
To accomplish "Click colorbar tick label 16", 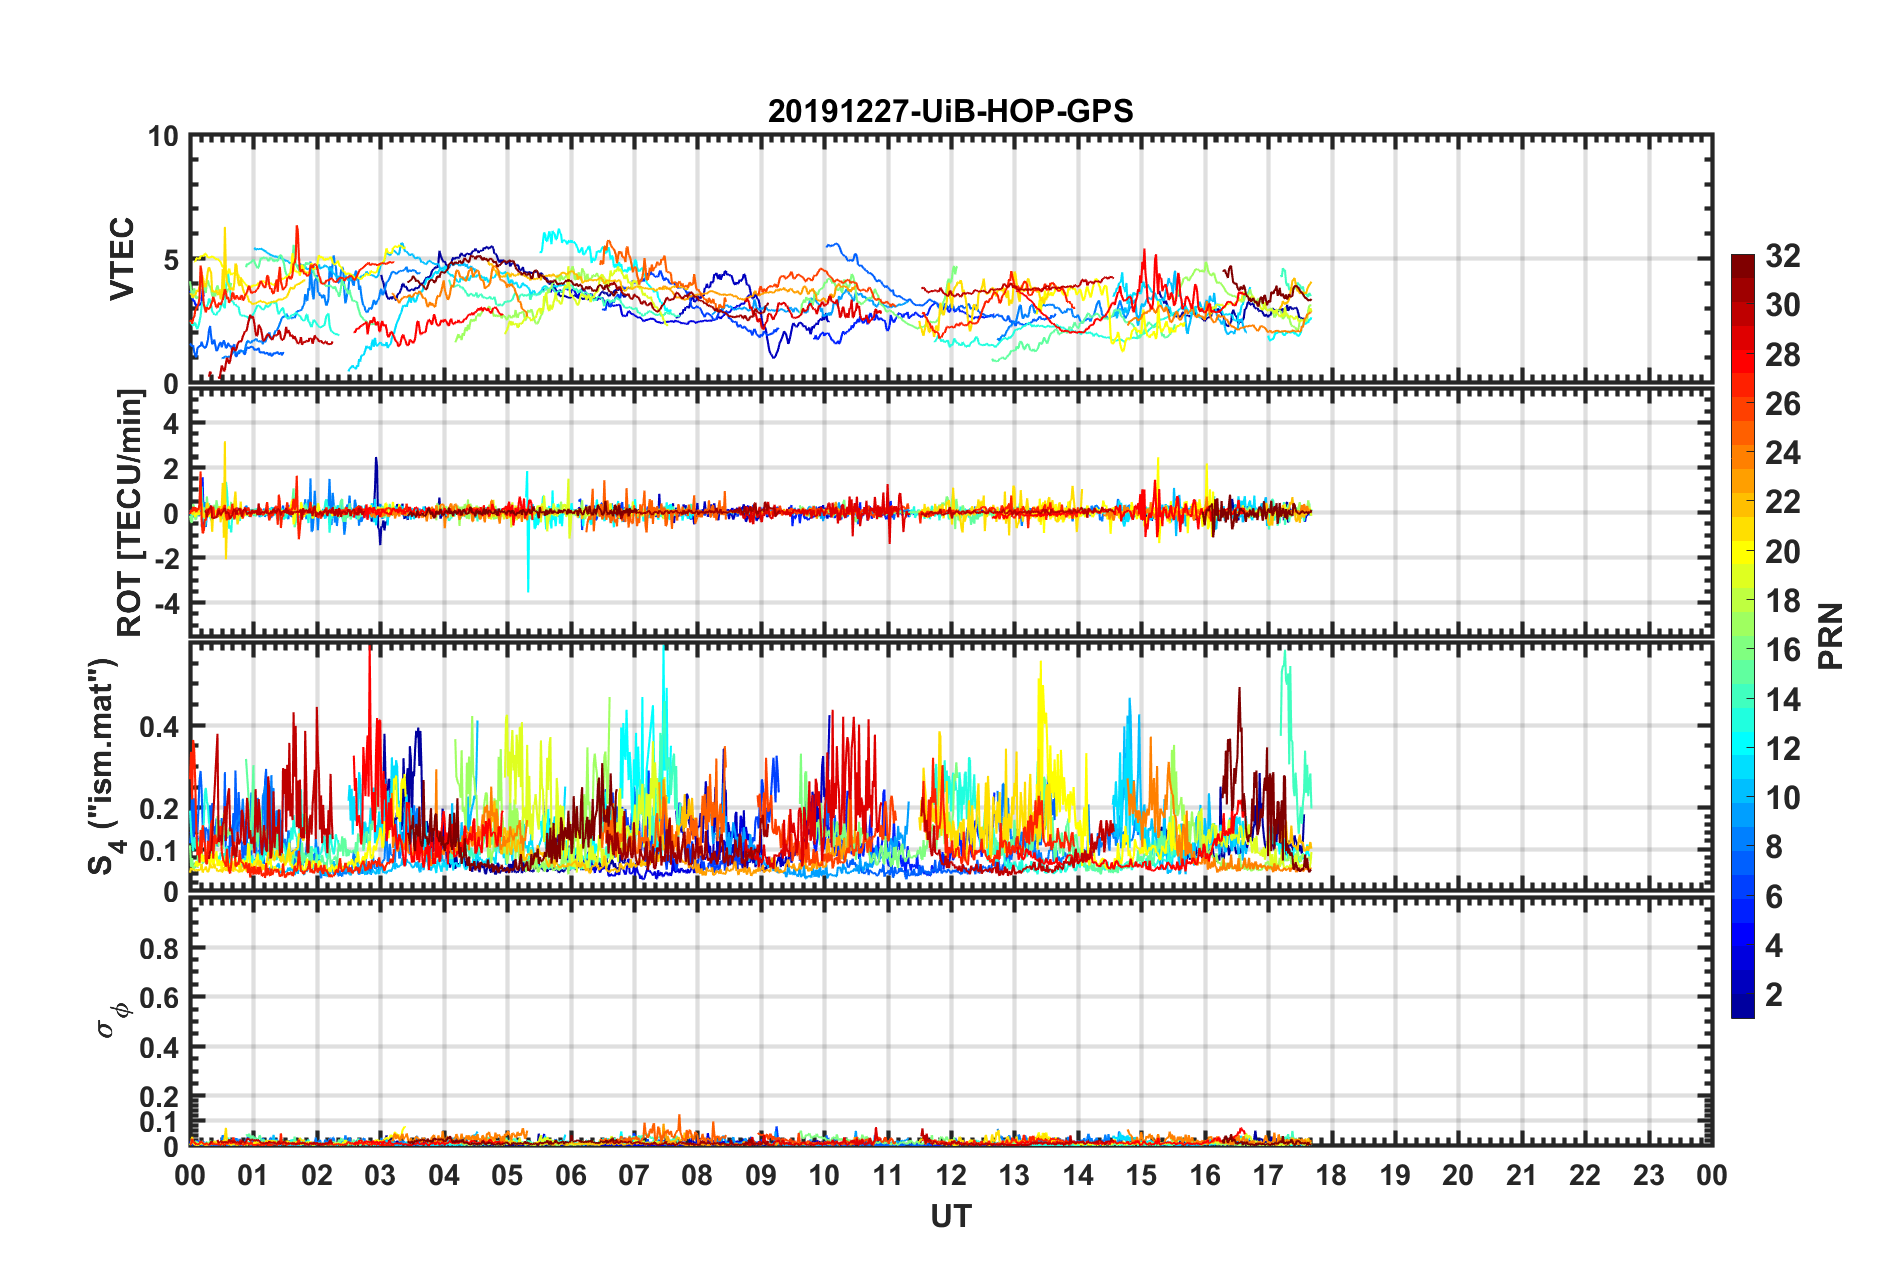I will 1782,651.
